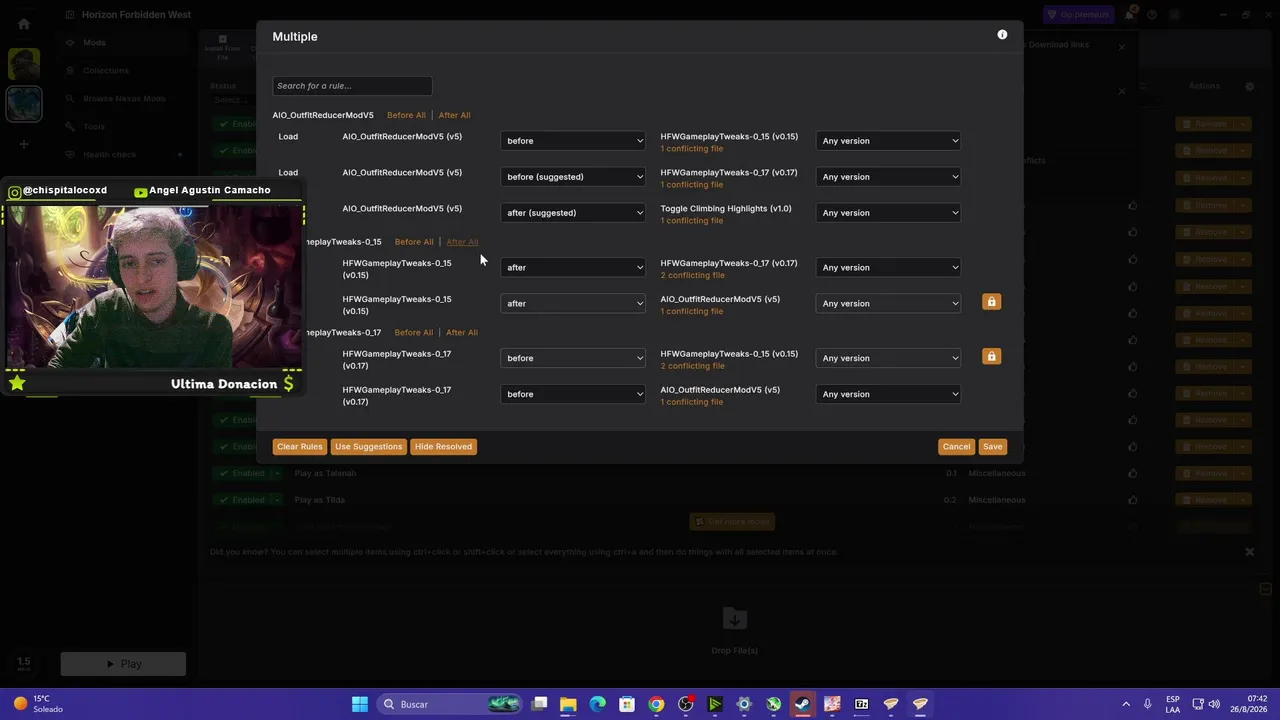Open 'Any version' dropdown in Toggle Climbing Highlights row
The height and width of the screenshot is (720, 1280).
[889, 213]
